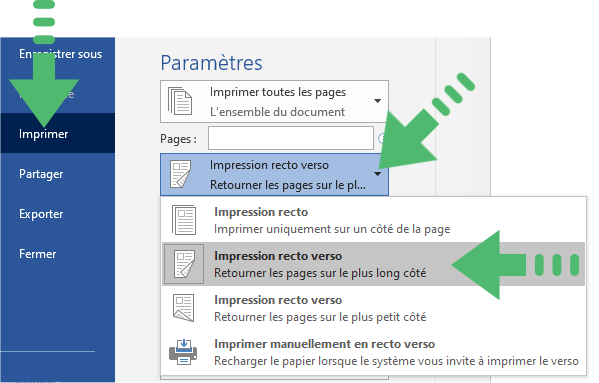Click the Pages : label
This screenshot has width=599, height=383.
coord(178,139)
